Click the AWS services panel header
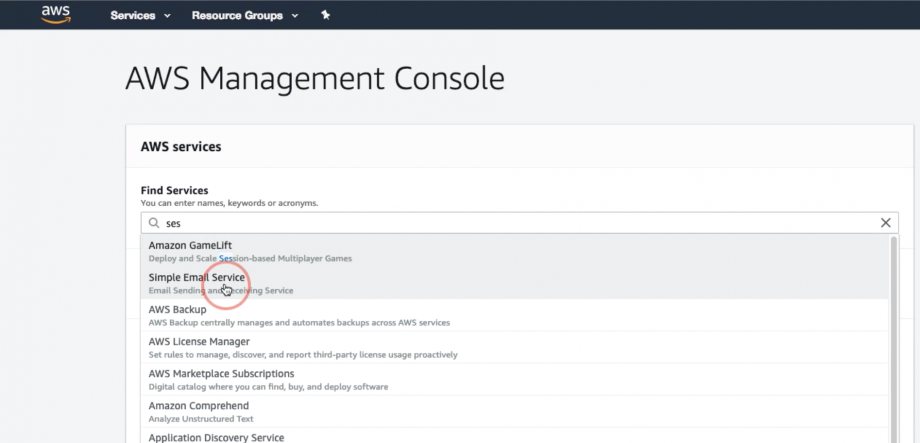Viewport: 920px width, 443px height. click(x=179, y=147)
